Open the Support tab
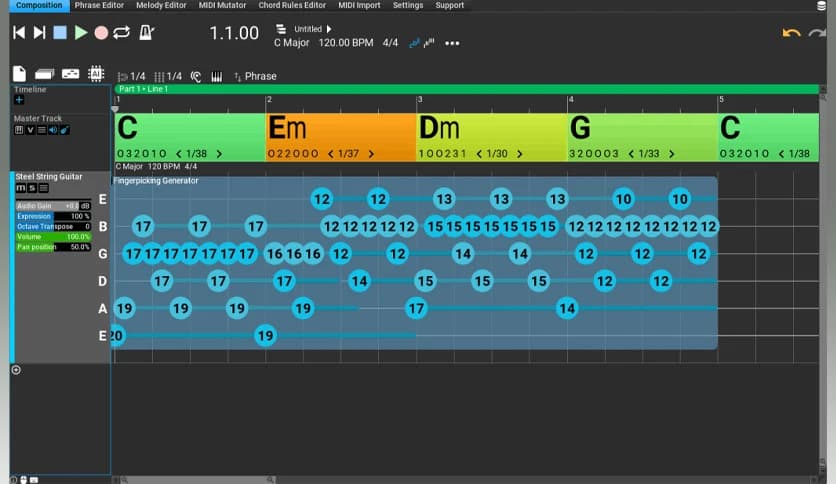The width and height of the screenshot is (836, 484). (449, 5)
